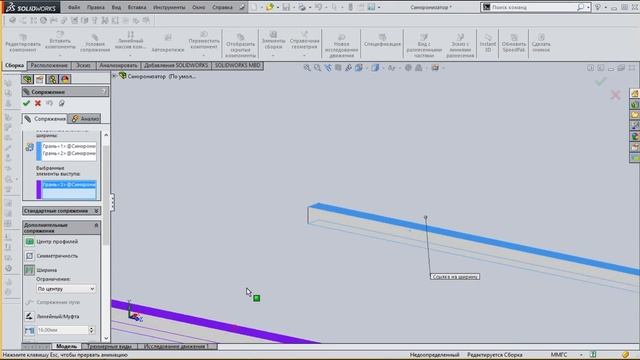
Task: Open the Вид menu
Action: point(116,7)
